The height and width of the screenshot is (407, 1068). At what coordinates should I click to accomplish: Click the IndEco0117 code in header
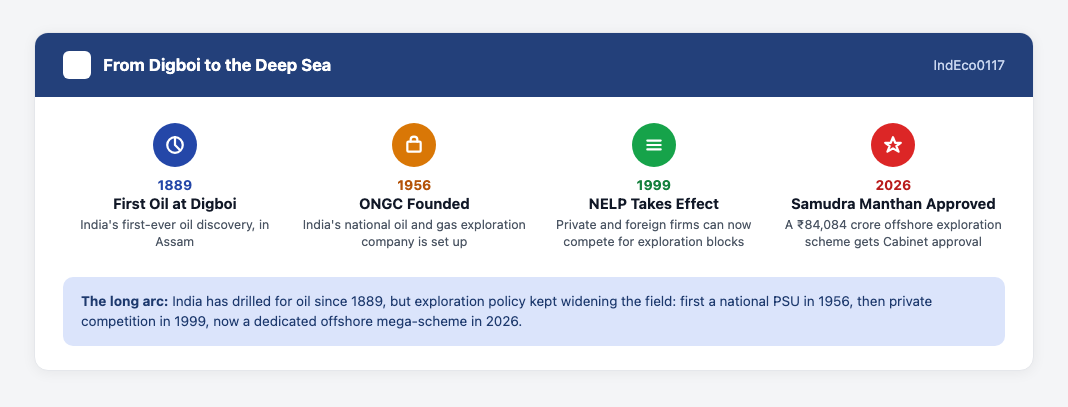(x=969, y=65)
